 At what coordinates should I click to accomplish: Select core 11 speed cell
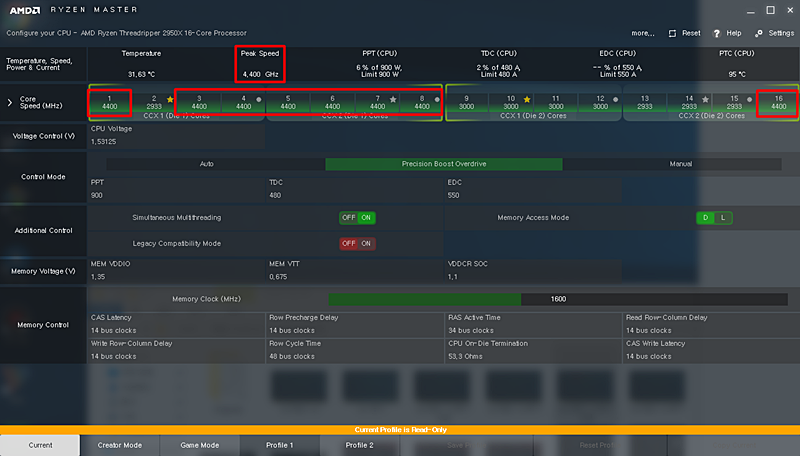tap(556, 103)
